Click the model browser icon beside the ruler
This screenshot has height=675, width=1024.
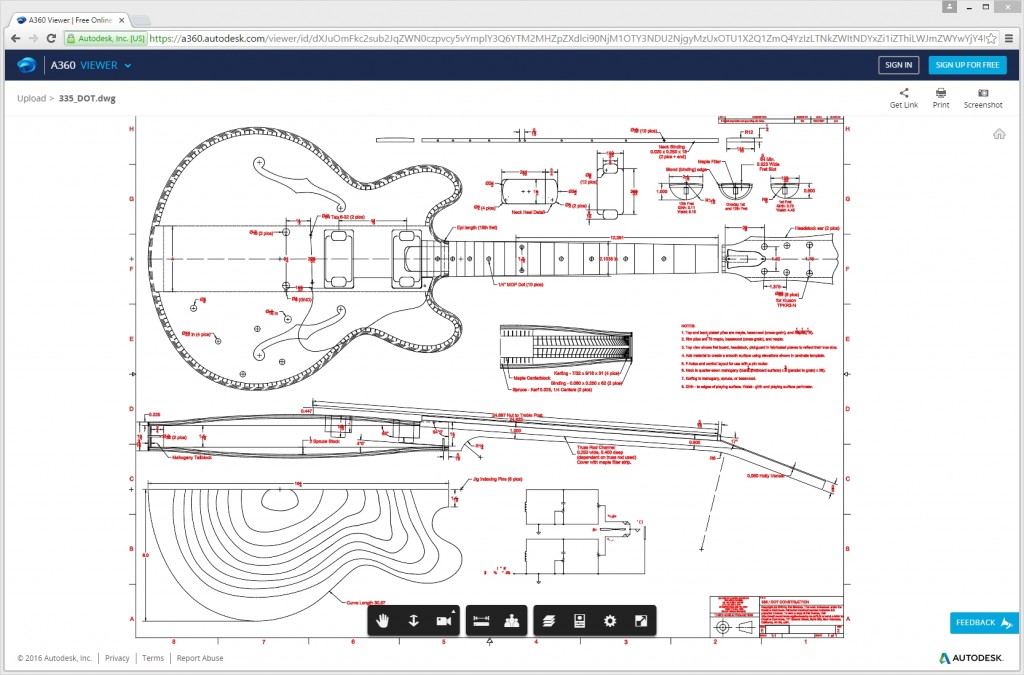click(510, 621)
